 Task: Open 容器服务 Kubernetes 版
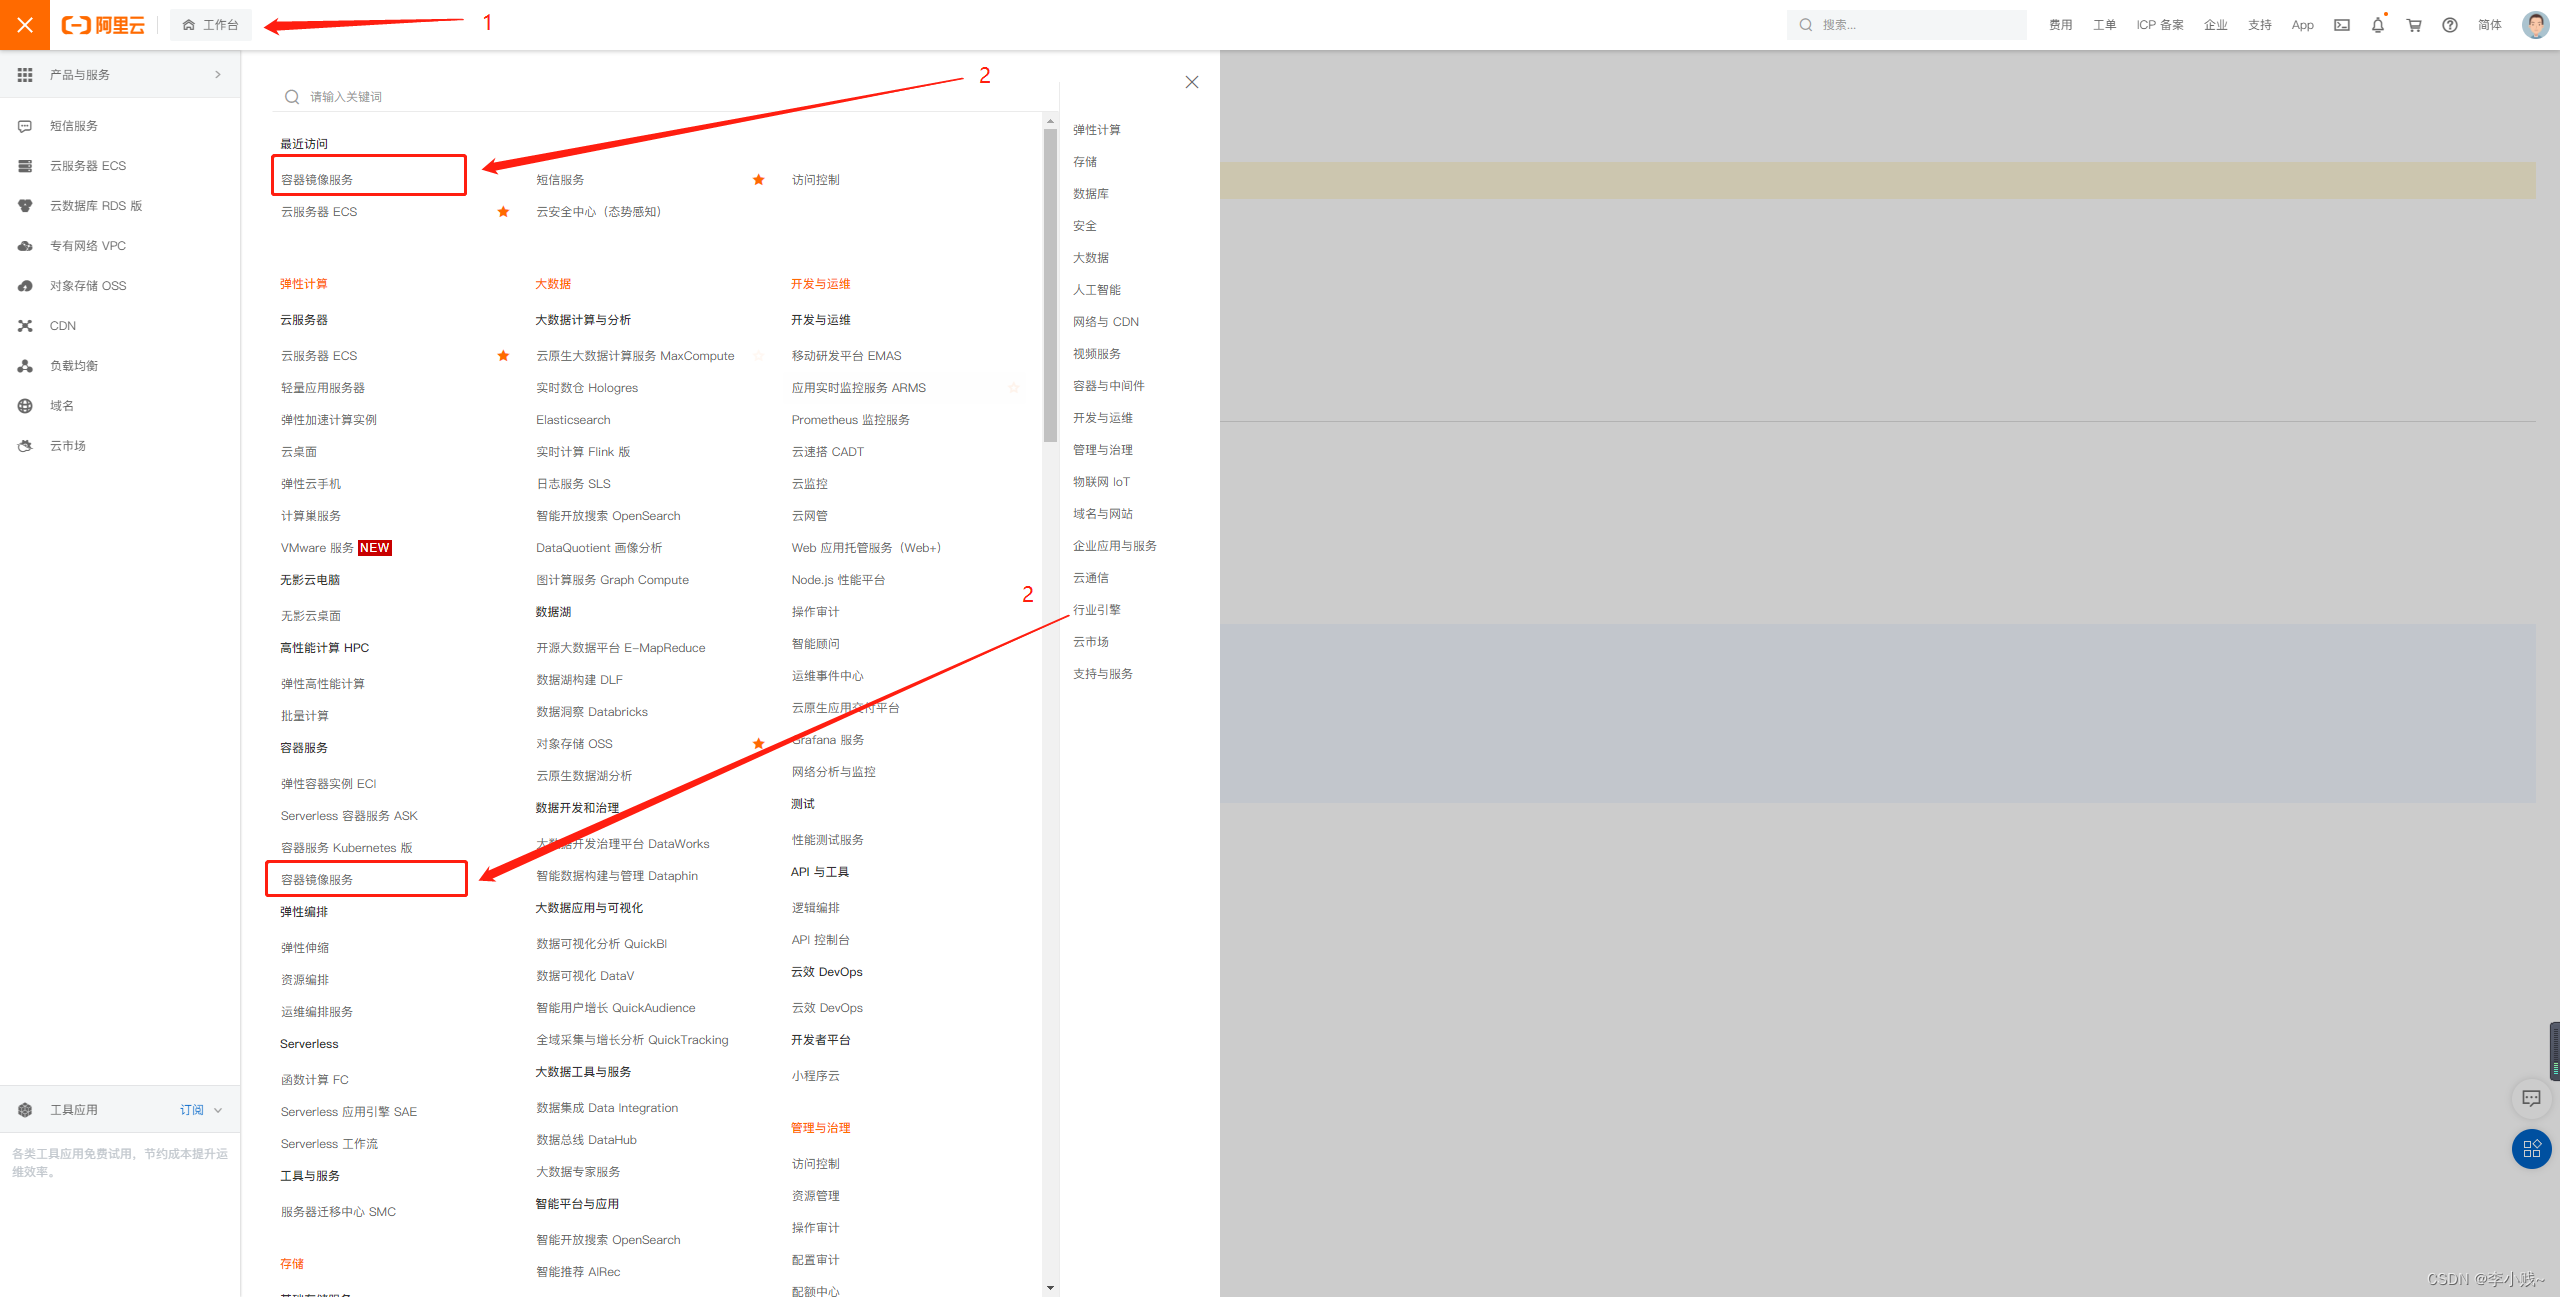tap(346, 848)
